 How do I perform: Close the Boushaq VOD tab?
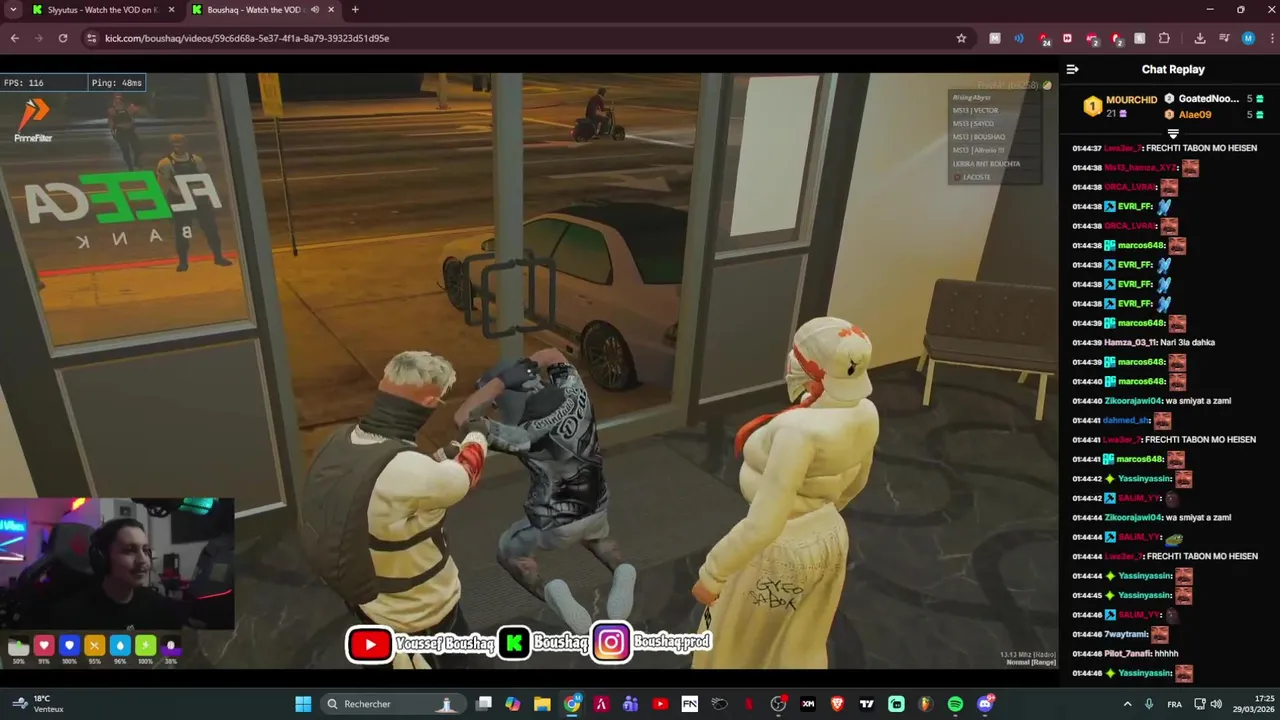point(331,10)
